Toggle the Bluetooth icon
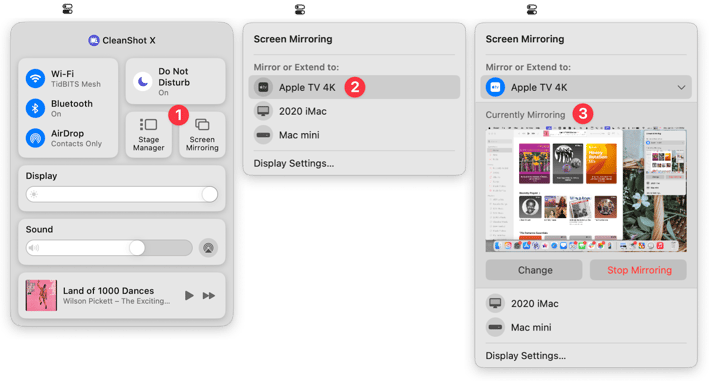 tap(35, 108)
